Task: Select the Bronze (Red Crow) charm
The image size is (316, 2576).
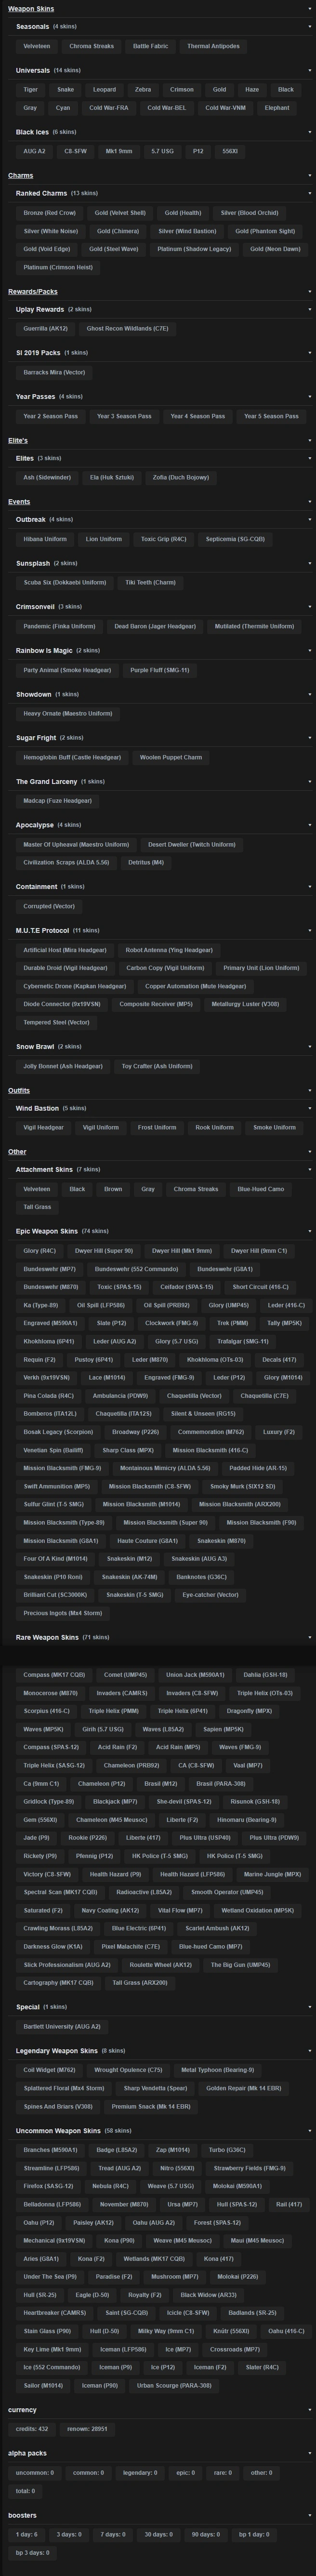Action: pyautogui.click(x=50, y=213)
